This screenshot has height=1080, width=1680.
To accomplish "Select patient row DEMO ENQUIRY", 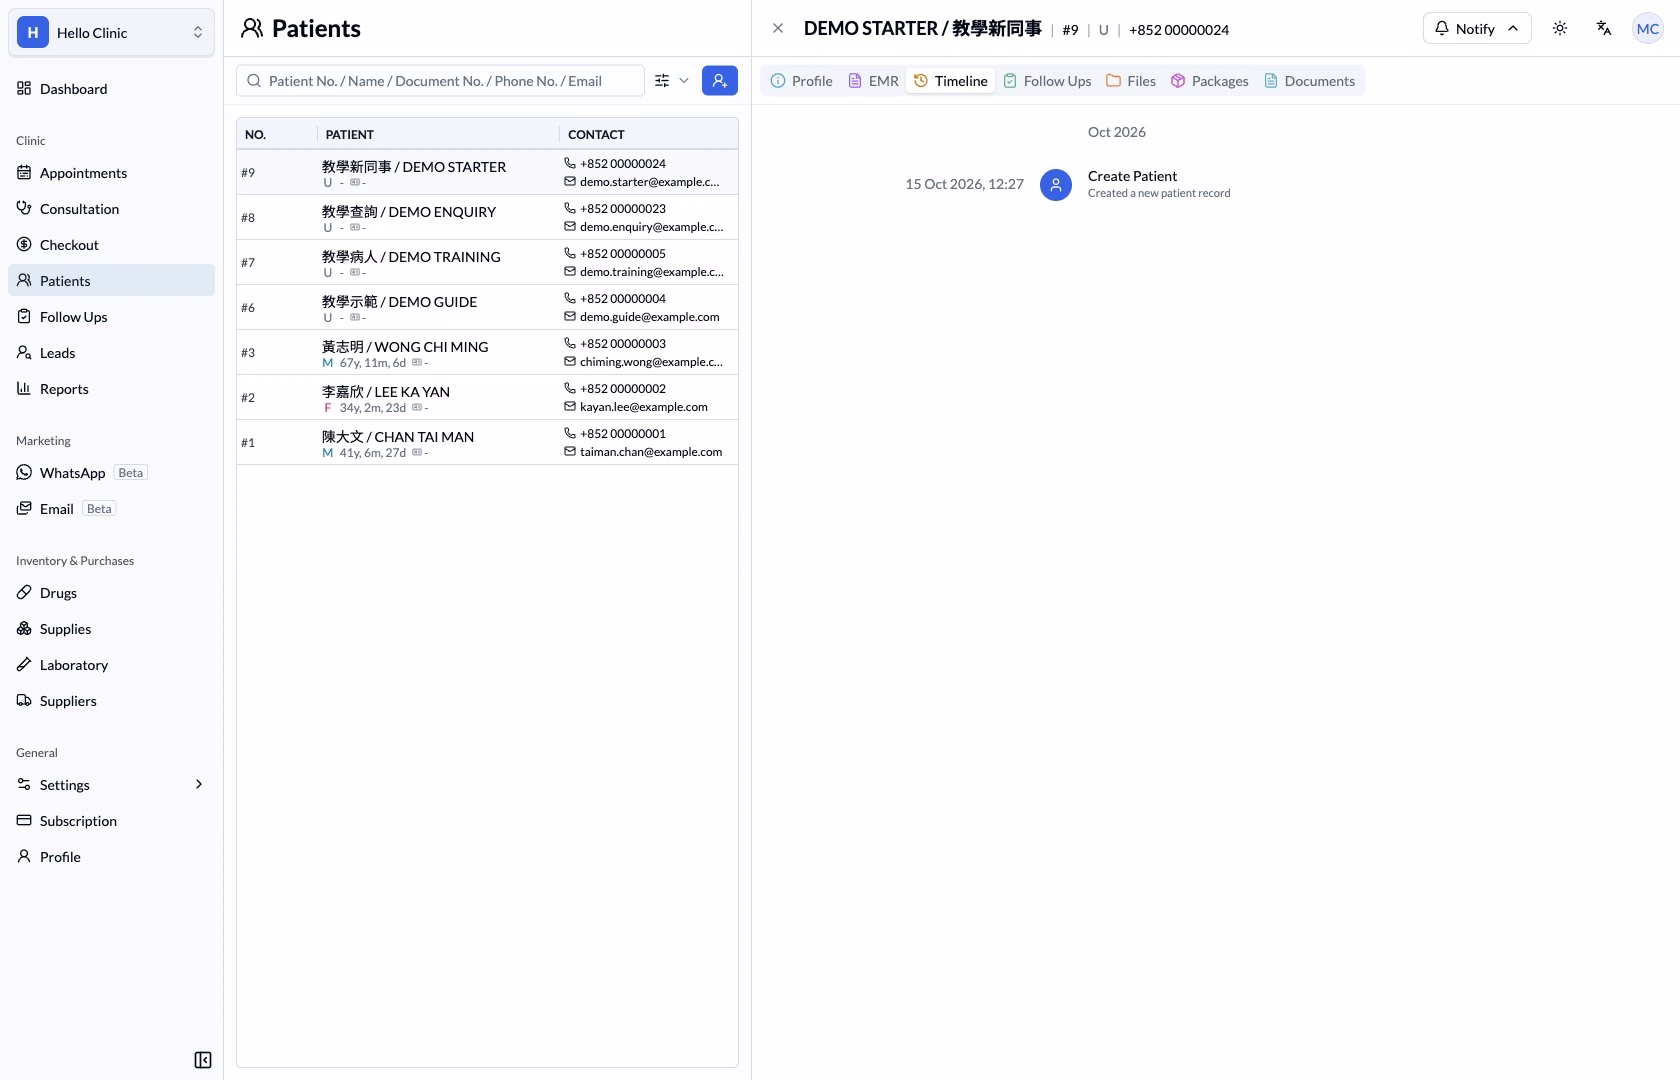I will click(x=487, y=218).
